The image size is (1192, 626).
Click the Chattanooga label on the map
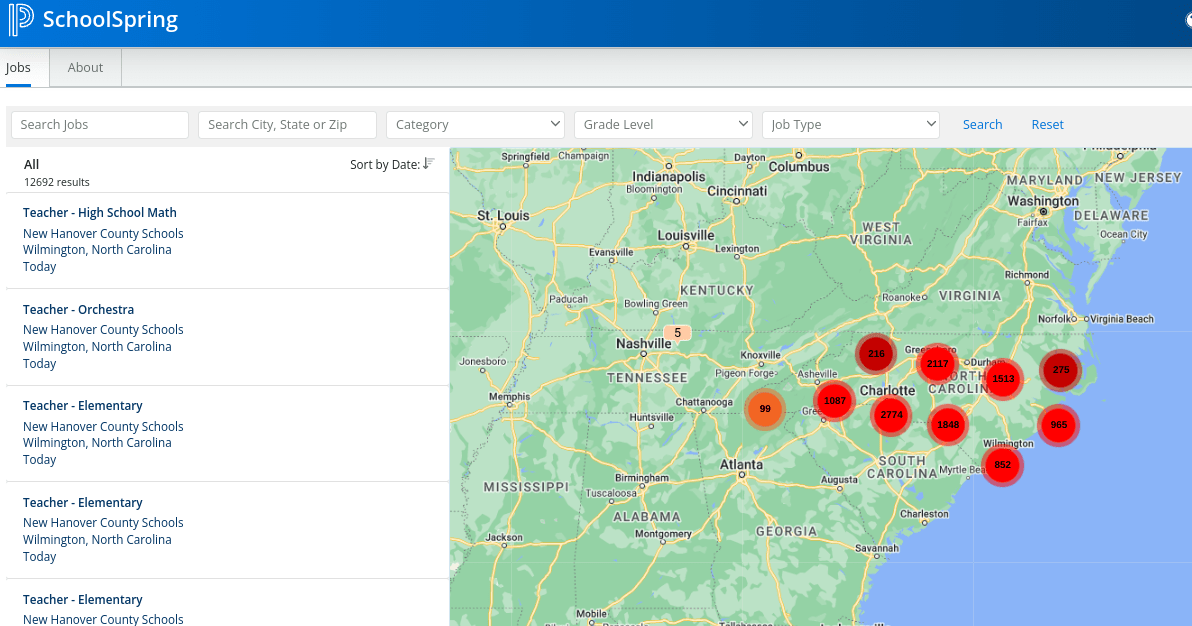[704, 402]
